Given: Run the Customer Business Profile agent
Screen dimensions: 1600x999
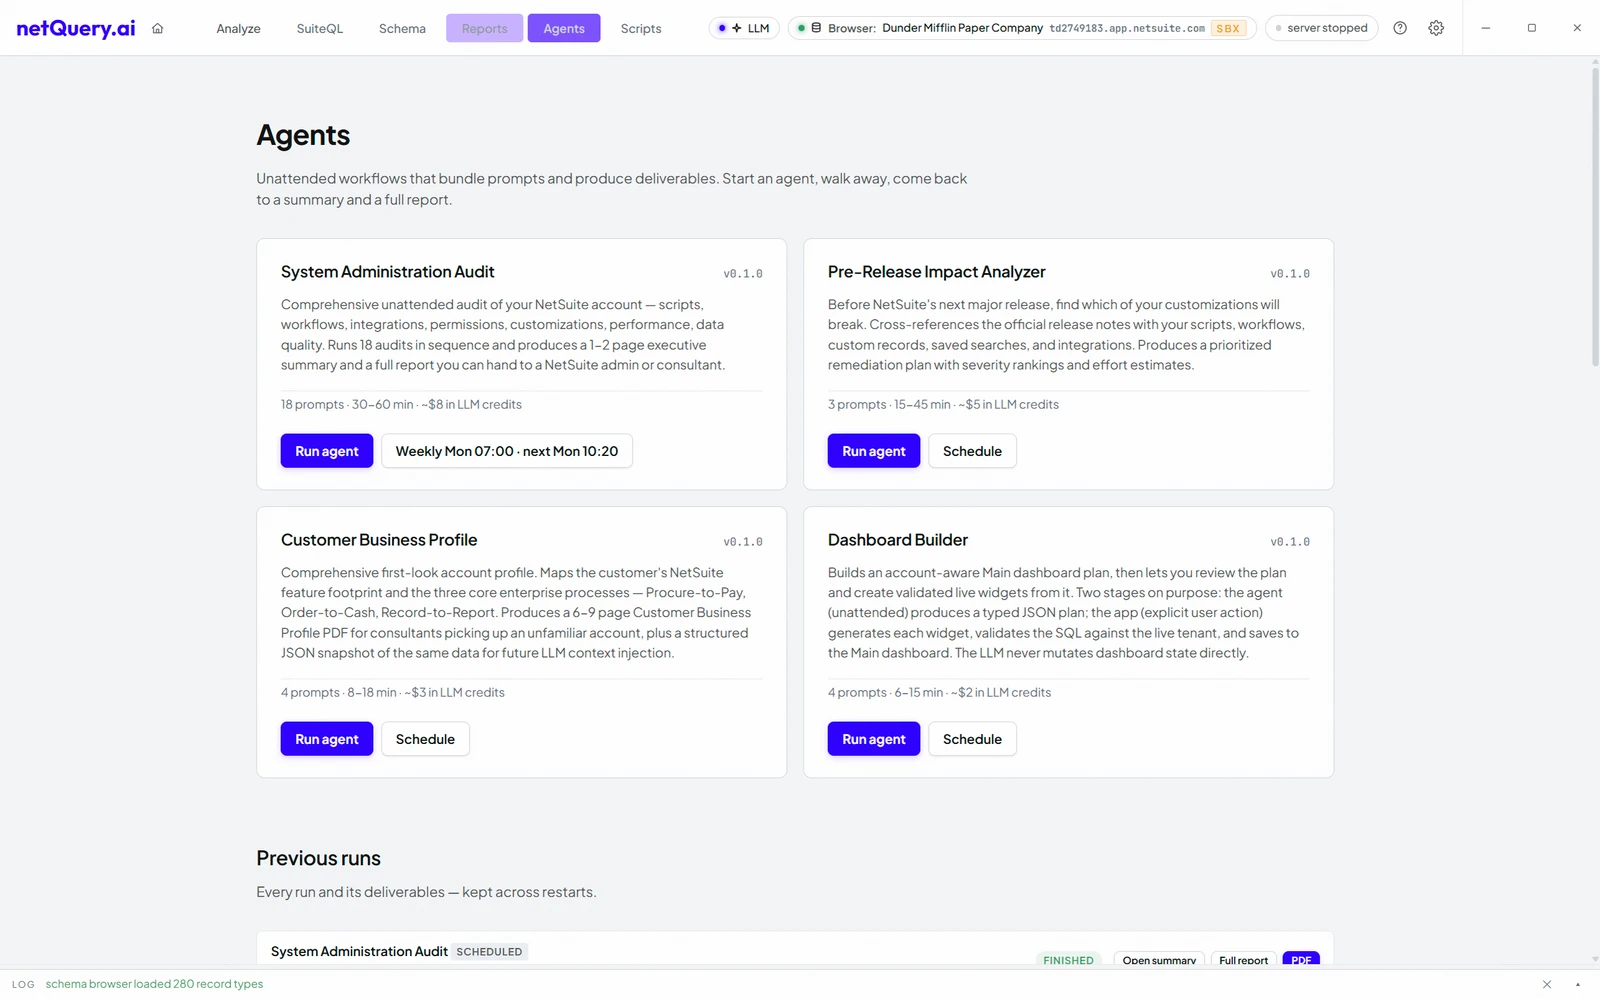Looking at the screenshot, I should pyautogui.click(x=327, y=739).
